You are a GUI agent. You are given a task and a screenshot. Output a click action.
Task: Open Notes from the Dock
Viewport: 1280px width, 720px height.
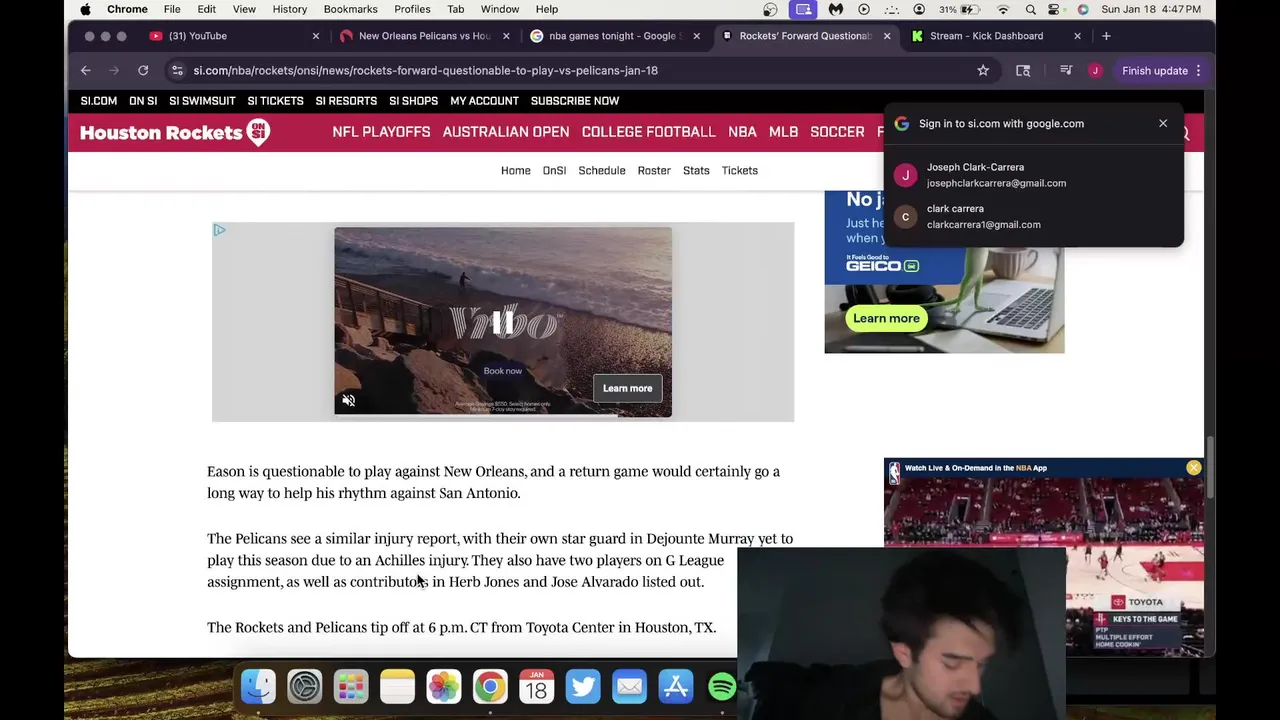[397, 686]
